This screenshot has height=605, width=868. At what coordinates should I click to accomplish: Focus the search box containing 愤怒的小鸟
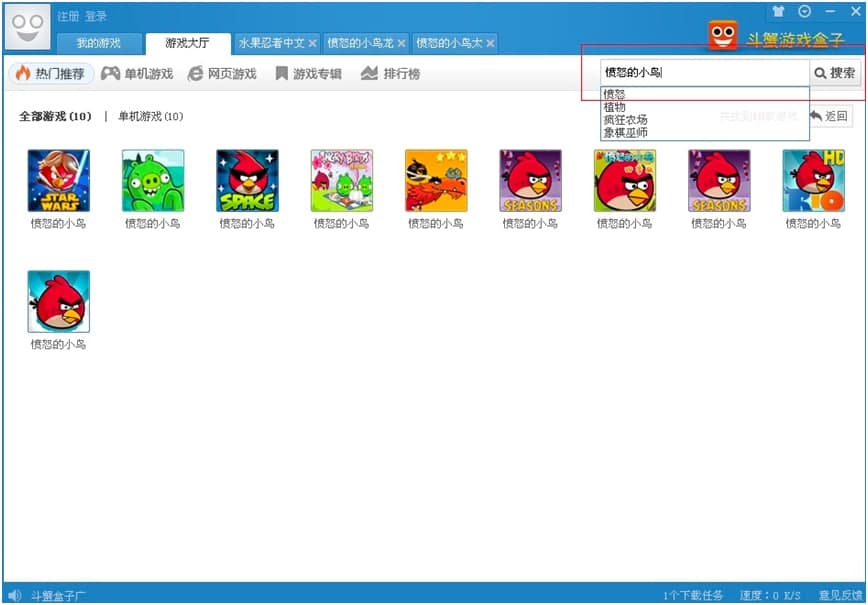pos(705,73)
